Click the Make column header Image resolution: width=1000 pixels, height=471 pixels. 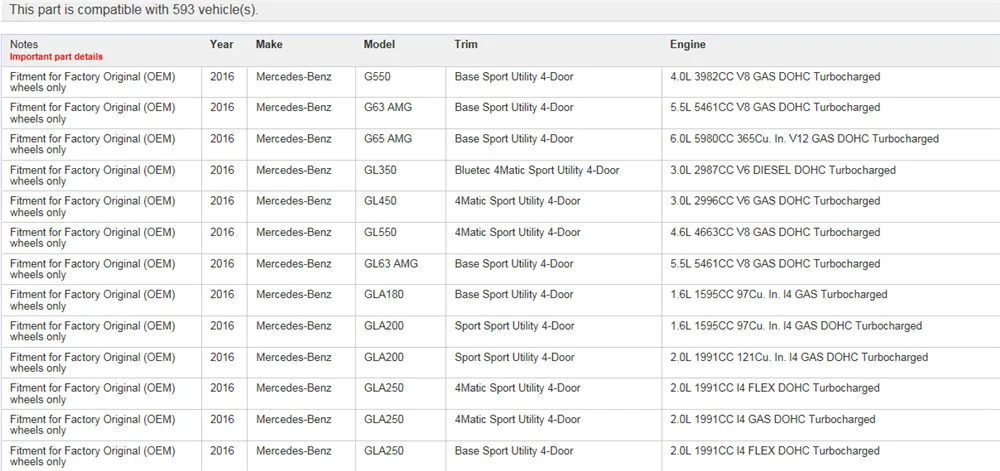[x=269, y=45]
